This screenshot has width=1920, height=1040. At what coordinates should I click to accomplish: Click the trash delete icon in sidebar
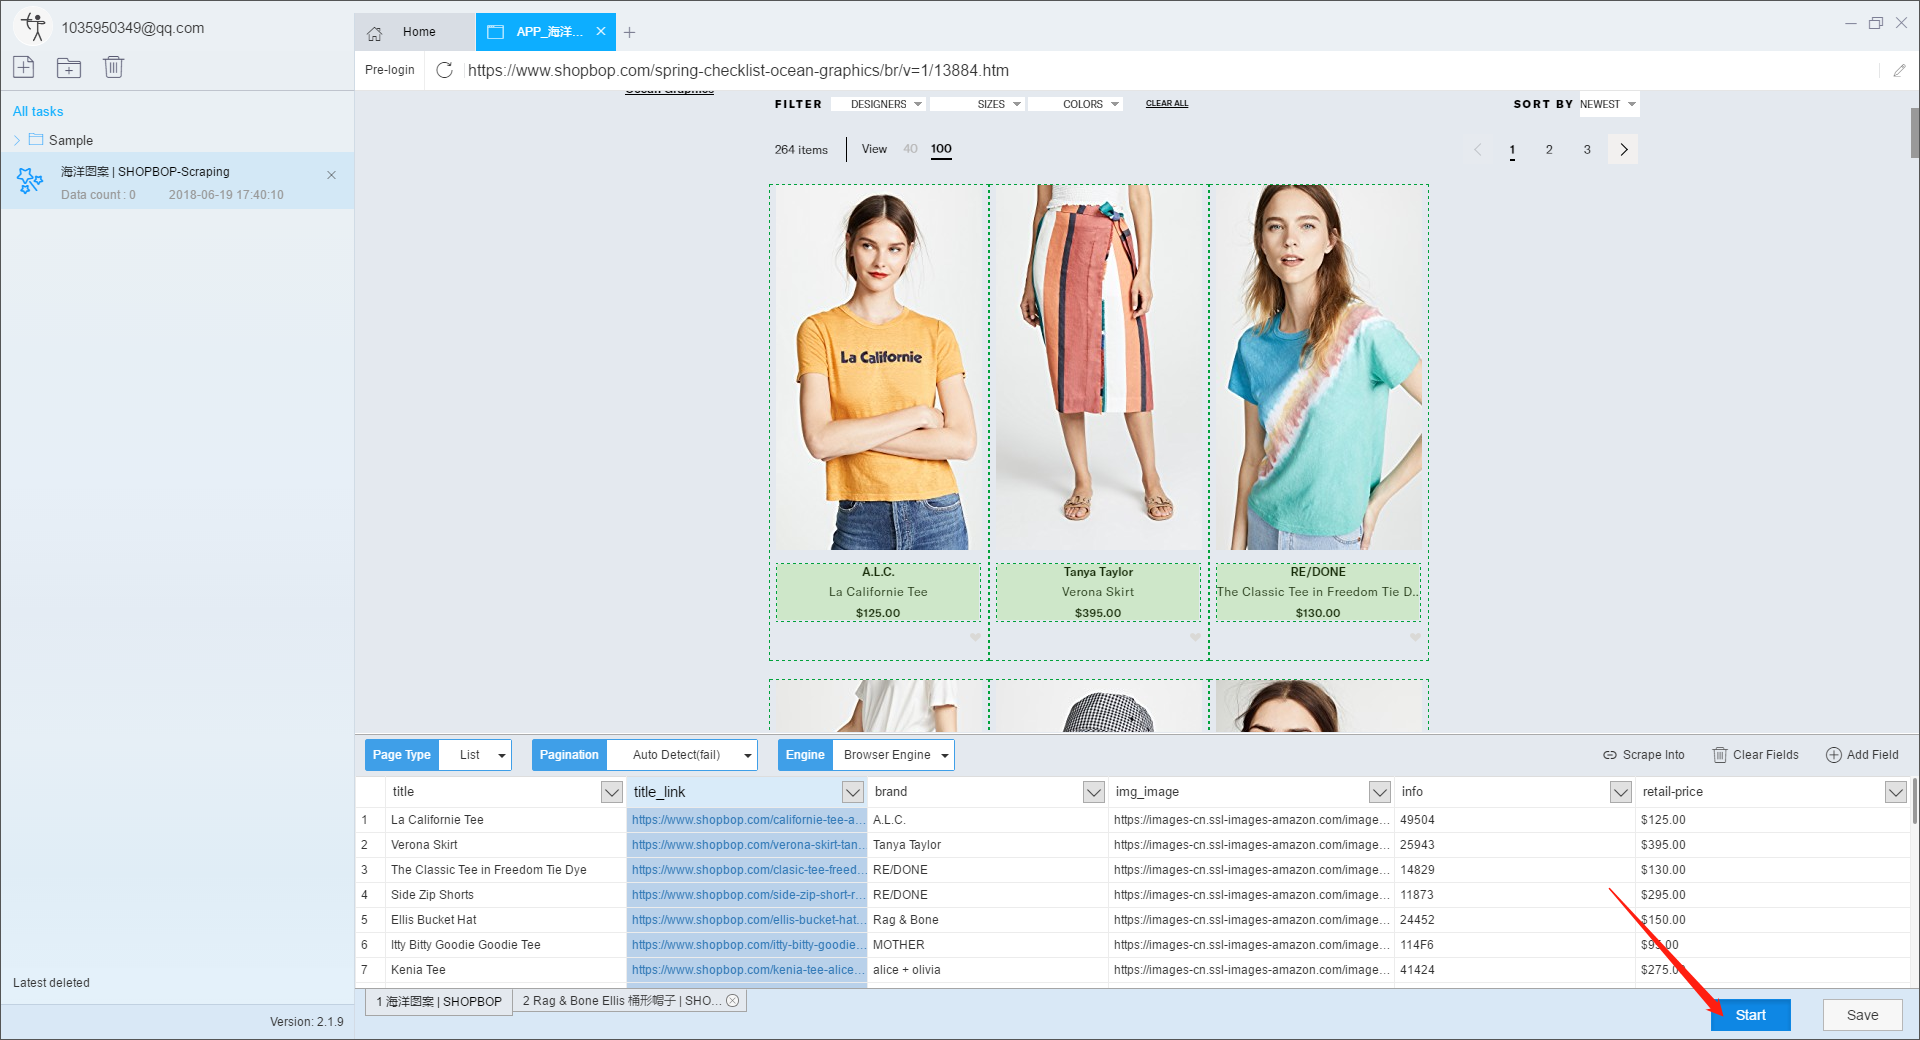pos(113,67)
